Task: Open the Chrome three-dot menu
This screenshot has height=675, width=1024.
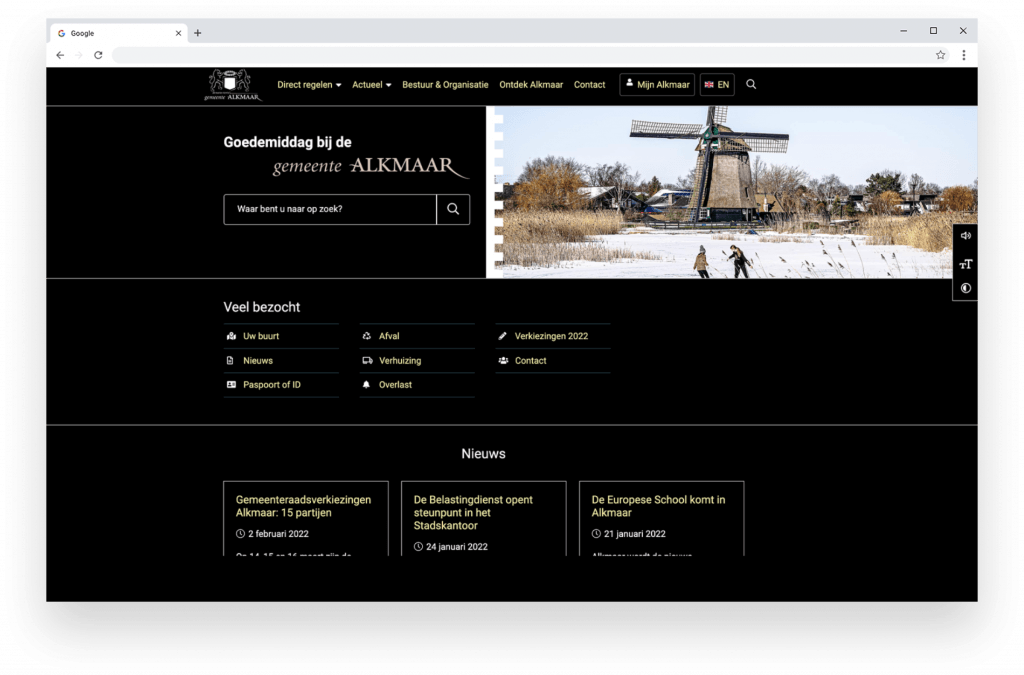Action: (964, 55)
